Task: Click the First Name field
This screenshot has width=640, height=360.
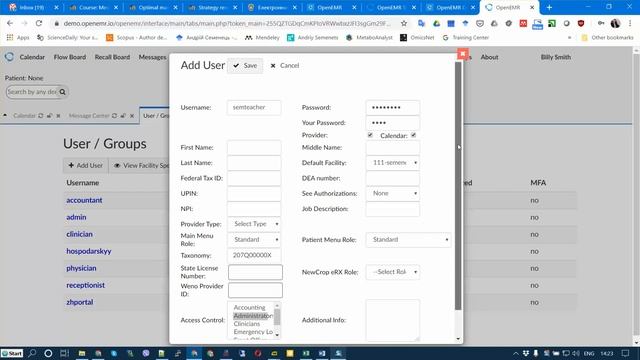Action: pos(254,147)
